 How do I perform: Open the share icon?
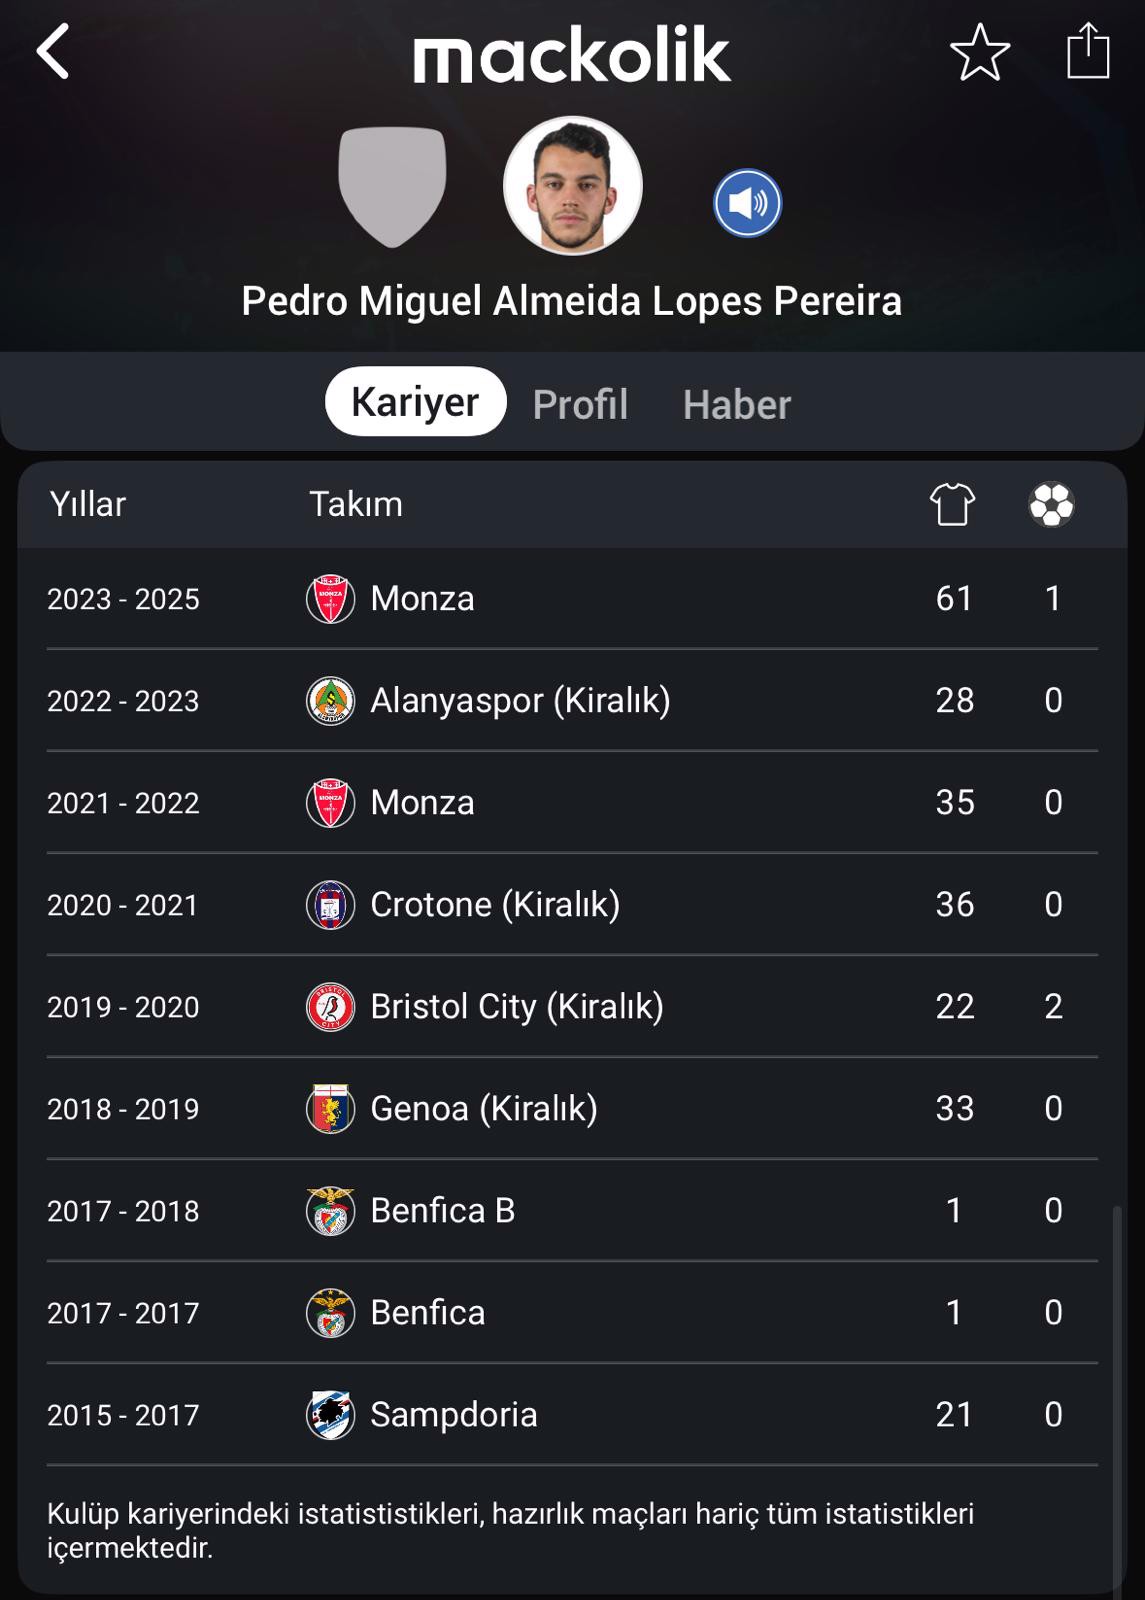(1088, 50)
